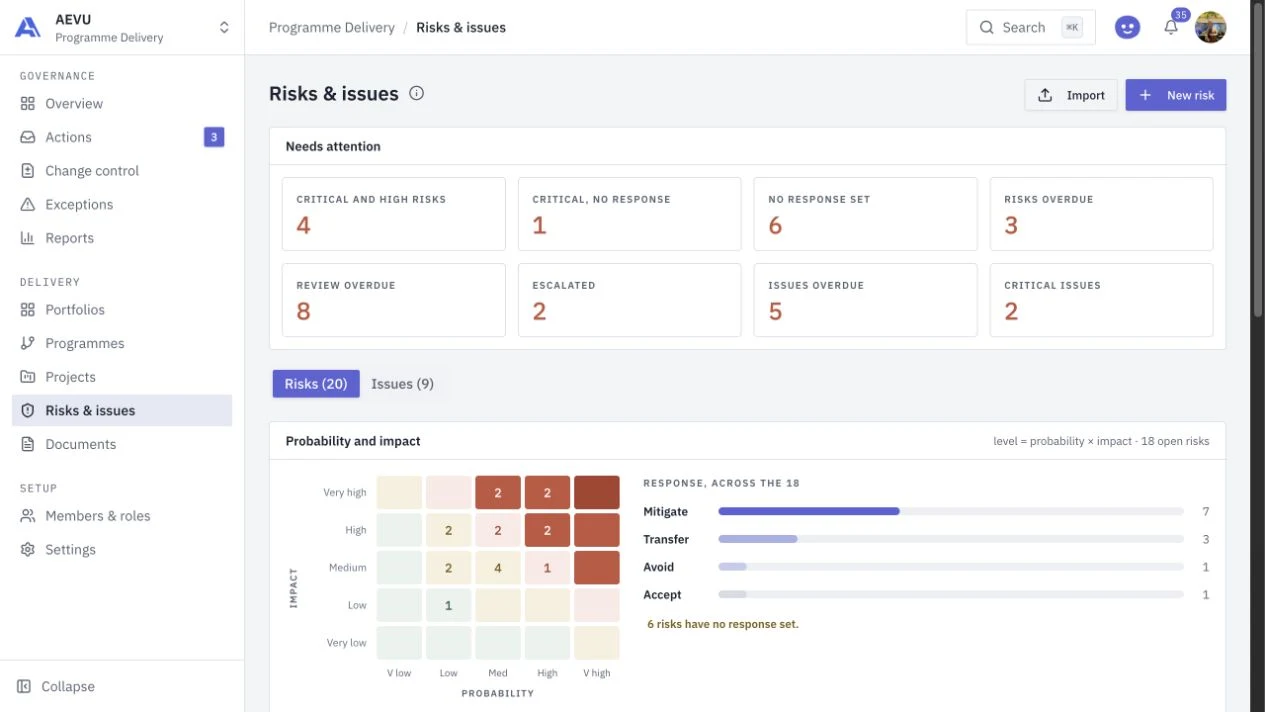Switch to Issues (9) tab
Viewport: 1265px width, 712px height.
point(402,384)
